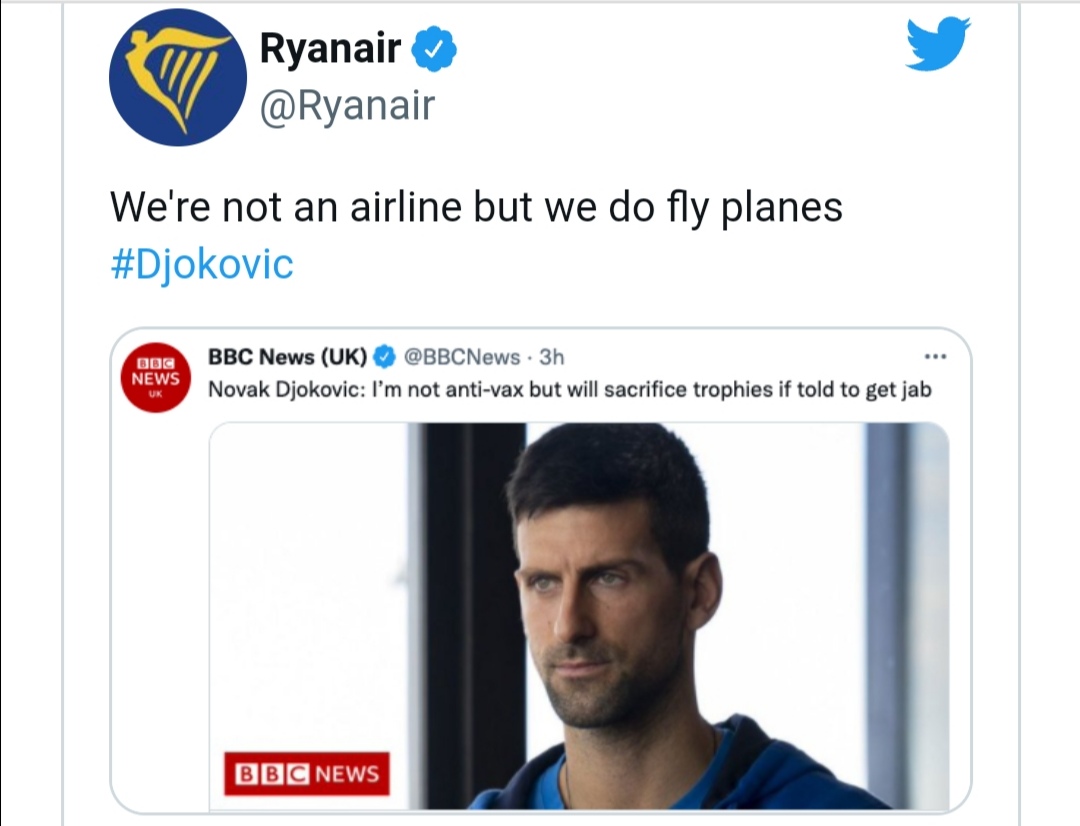Open the #Djokovic hashtag link
Viewport: 1080px width, 826px height.
202,264
